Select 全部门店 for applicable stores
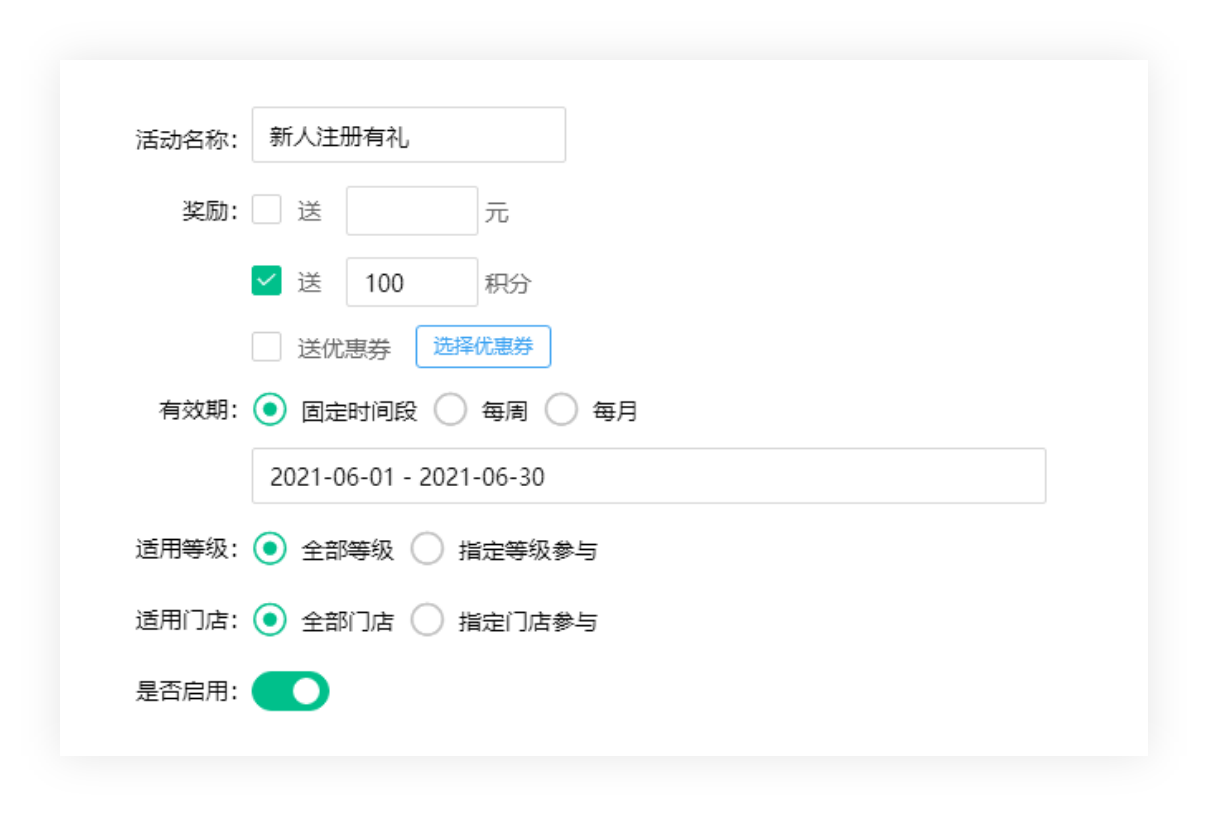1208x816 pixels. click(x=269, y=620)
